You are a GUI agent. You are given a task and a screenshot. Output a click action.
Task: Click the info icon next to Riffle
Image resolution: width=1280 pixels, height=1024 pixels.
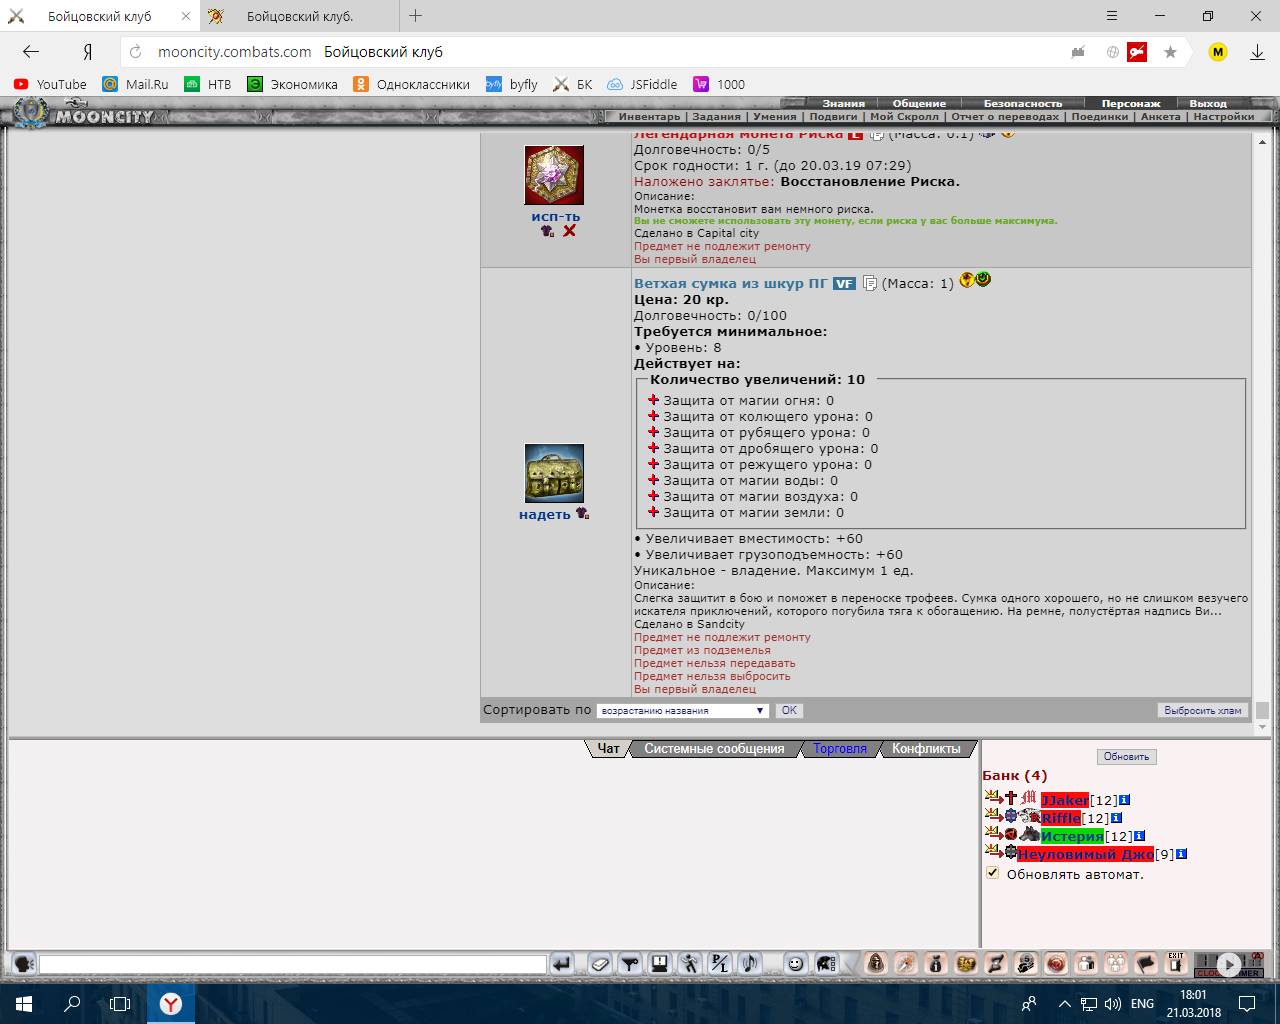tap(1116, 818)
